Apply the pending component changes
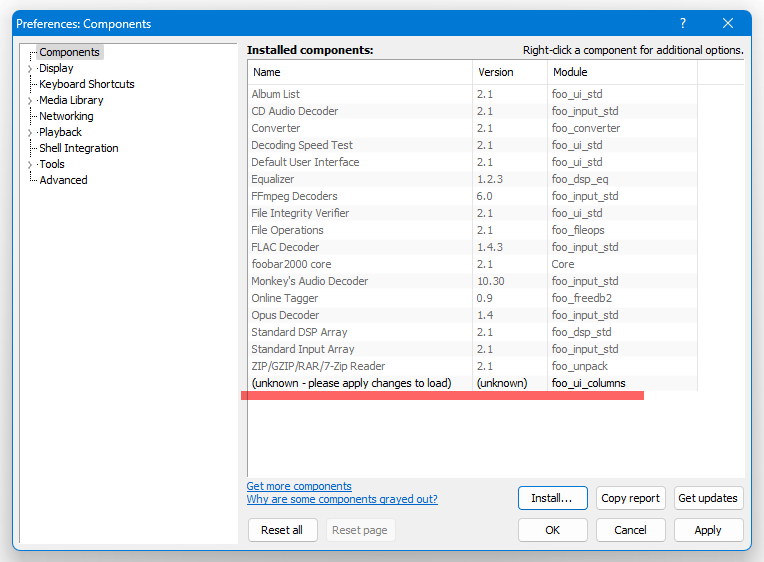Viewport: 764px width, 562px height. point(708,530)
